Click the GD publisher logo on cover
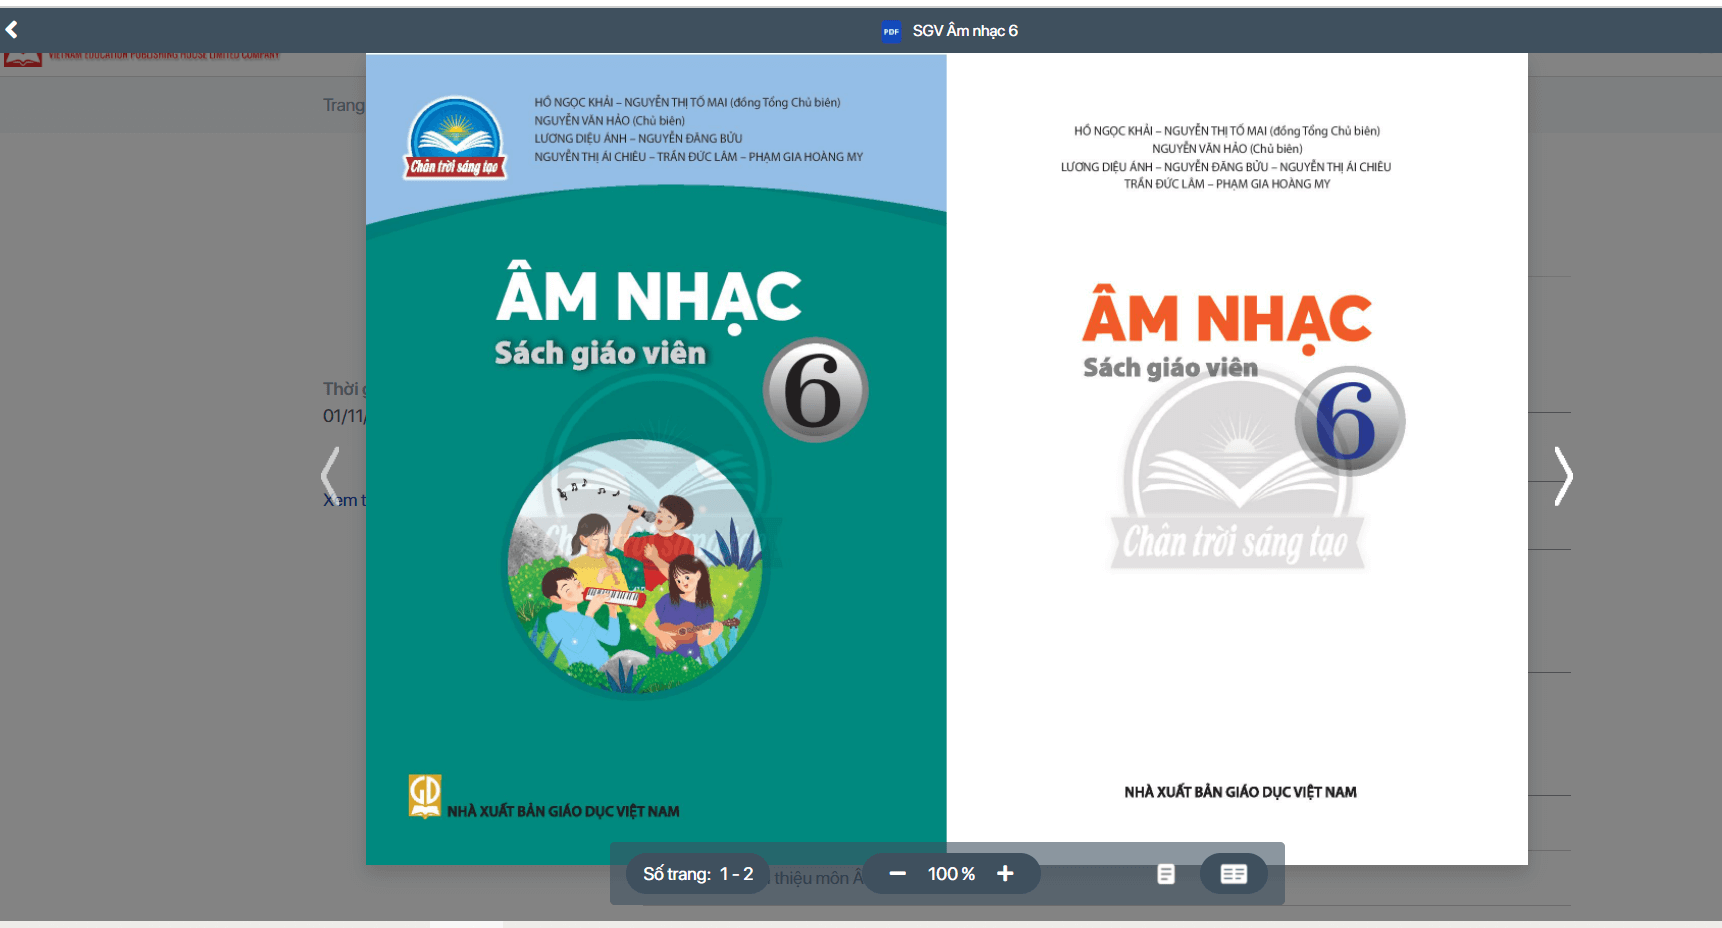Viewport: 1722px width, 928px height. tap(425, 796)
